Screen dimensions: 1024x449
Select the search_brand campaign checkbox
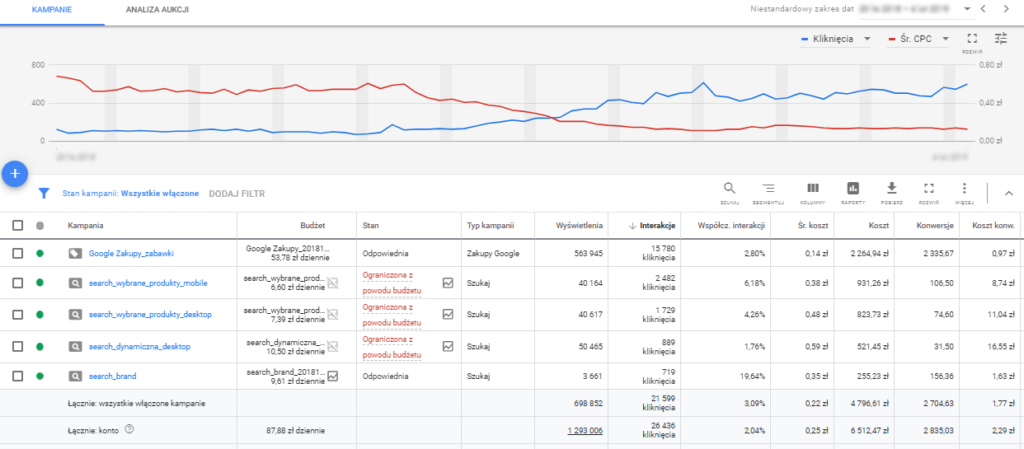pyautogui.click(x=17, y=377)
